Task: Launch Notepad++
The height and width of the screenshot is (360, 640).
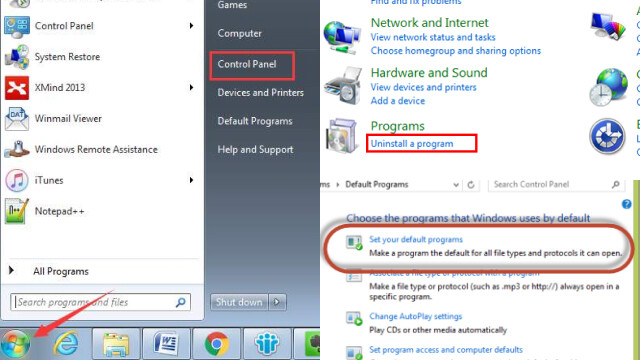Action: point(60,211)
